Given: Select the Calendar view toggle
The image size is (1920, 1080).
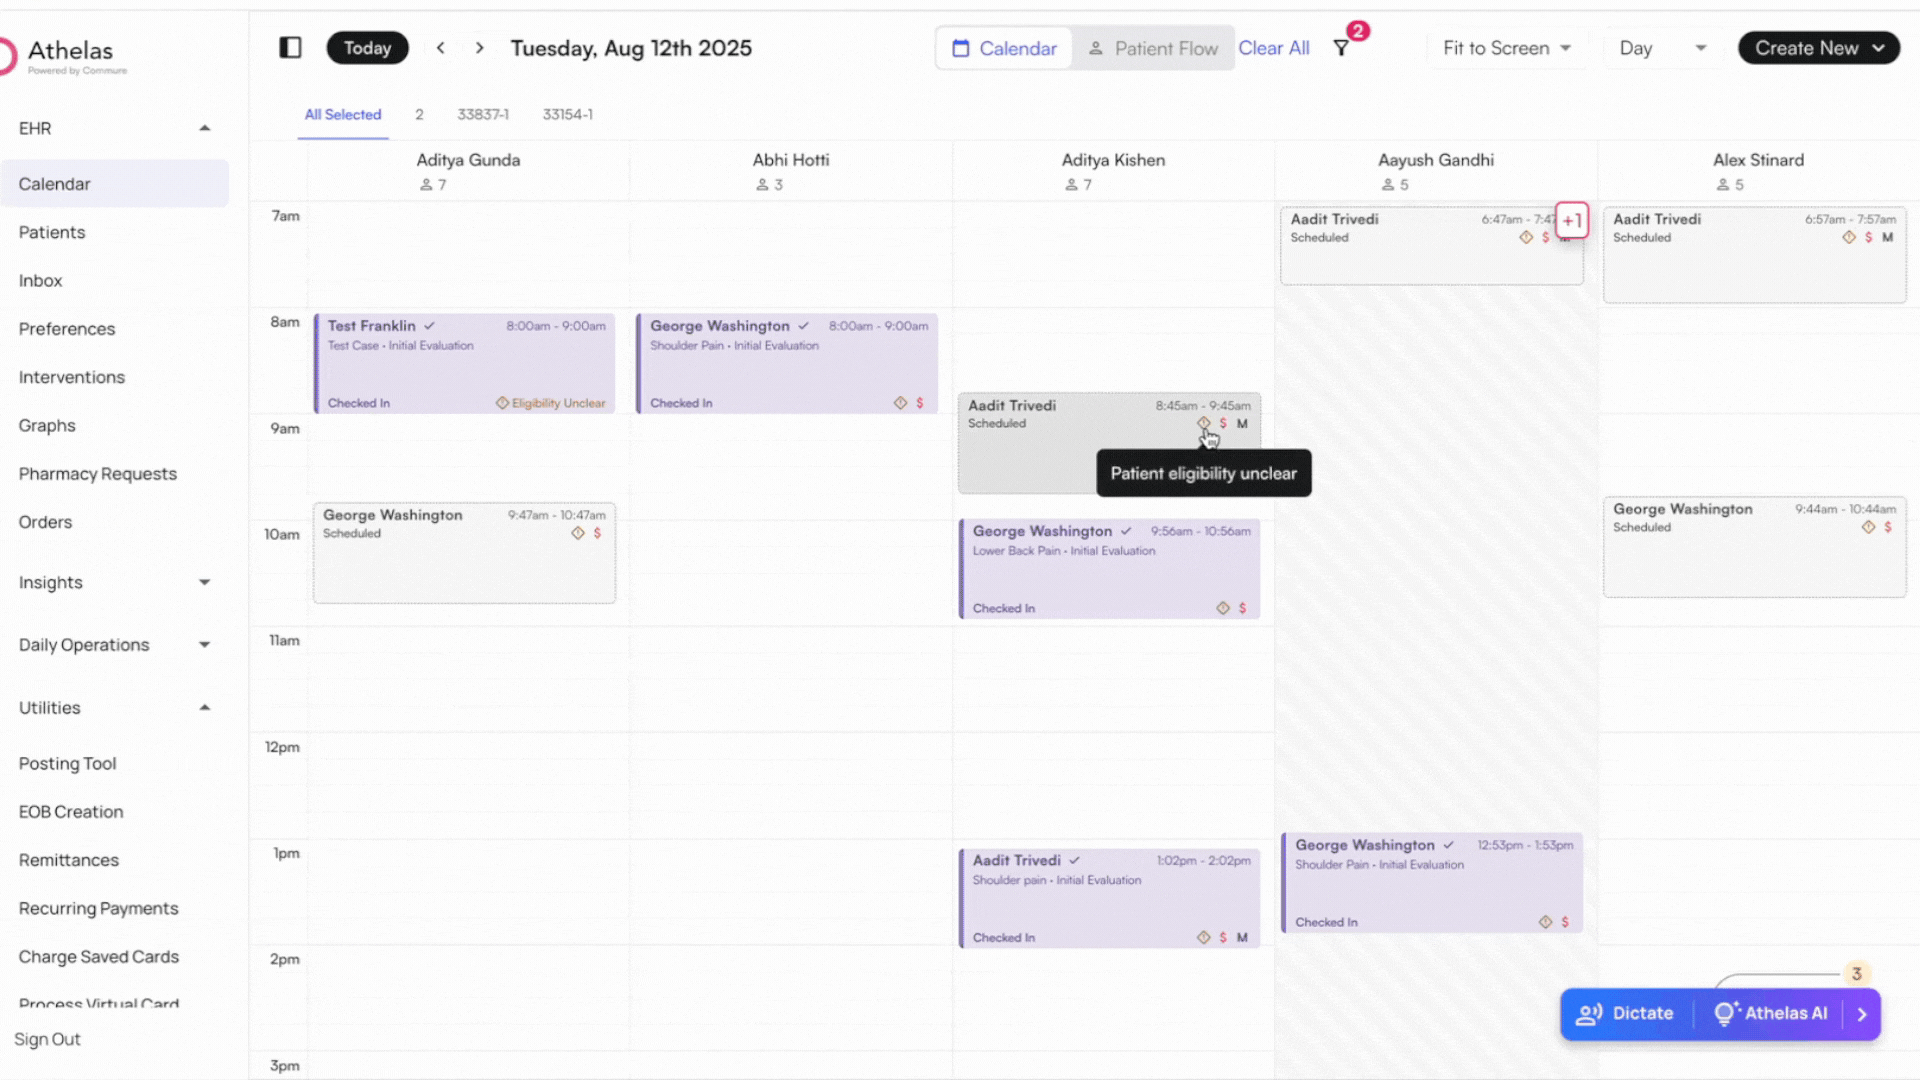Looking at the screenshot, I should pos(1003,47).
